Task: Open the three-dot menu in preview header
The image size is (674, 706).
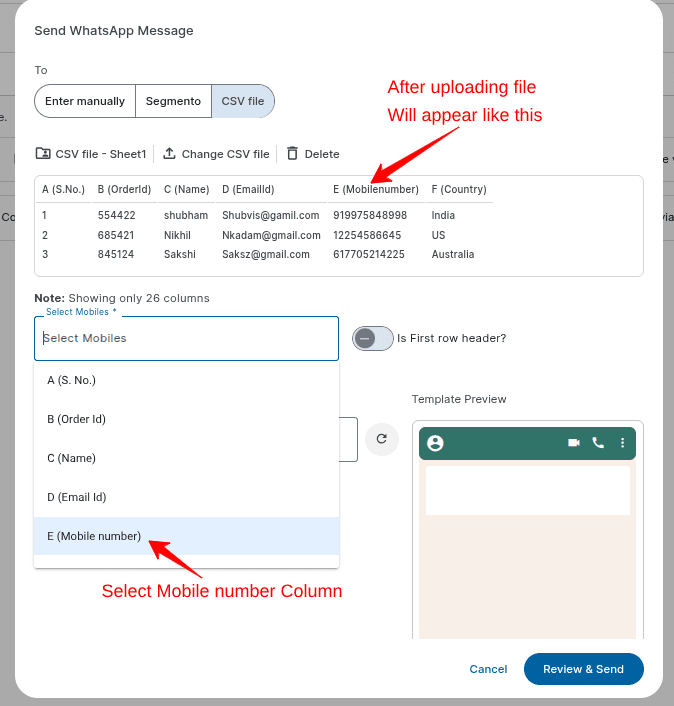Action: click(622, 443)
